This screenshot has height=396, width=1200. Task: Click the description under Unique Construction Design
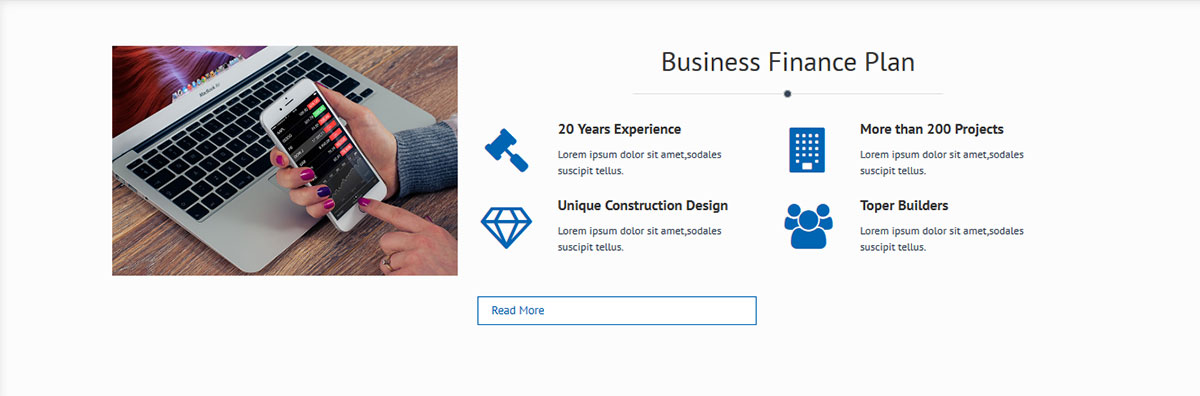click(640, 239)
